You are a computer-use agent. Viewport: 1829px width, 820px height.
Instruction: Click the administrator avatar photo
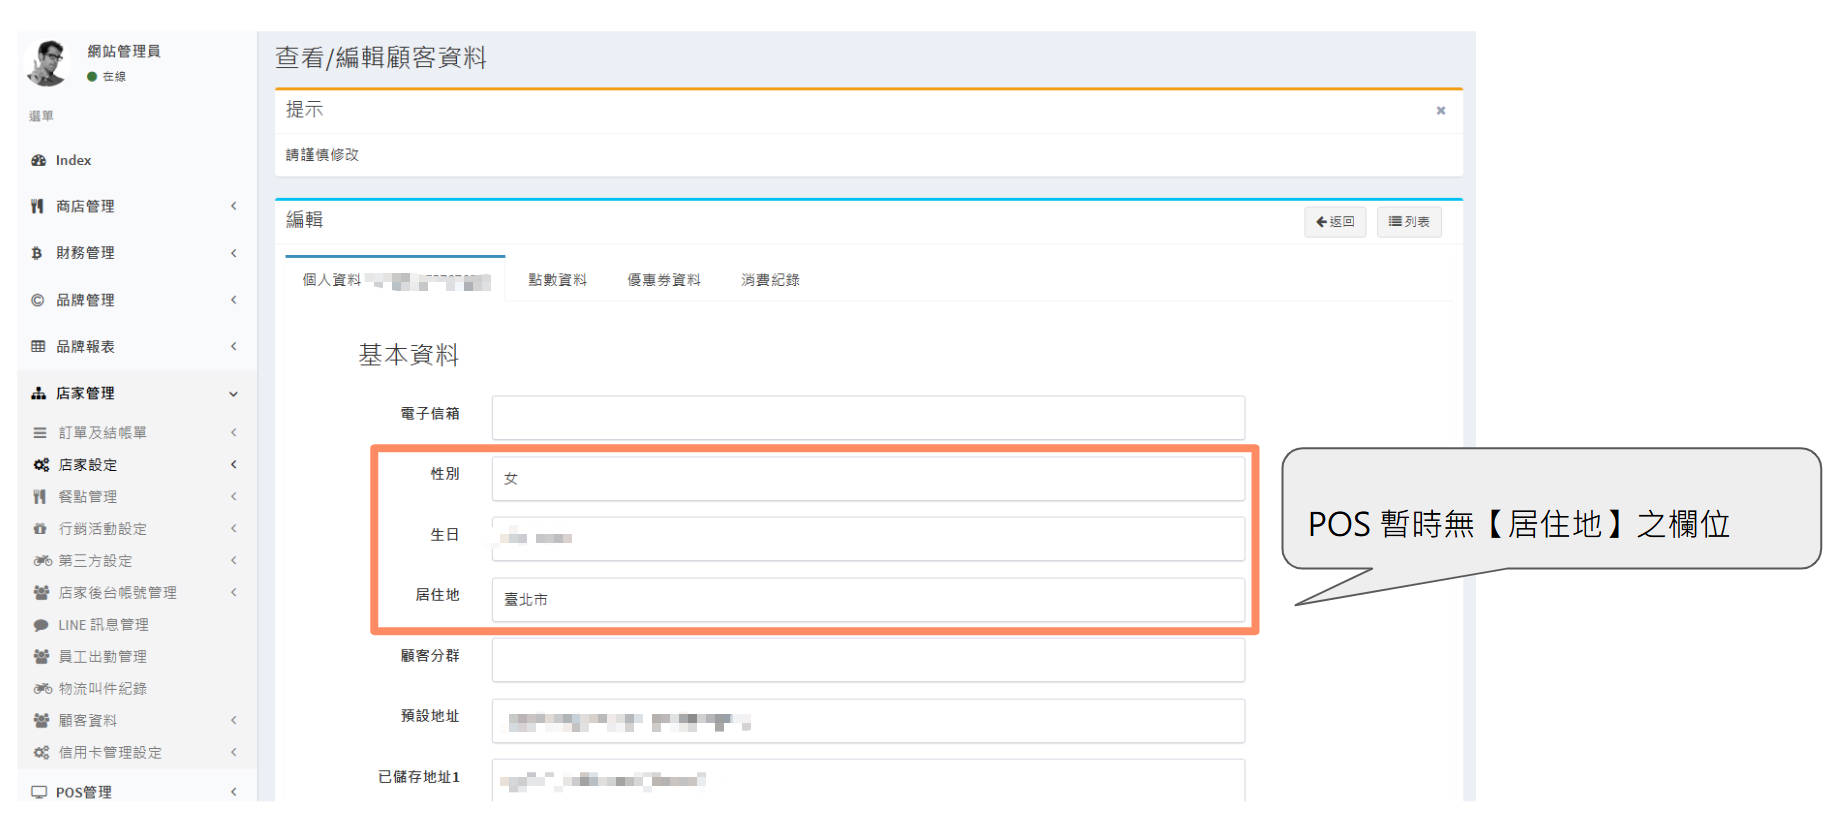pyautogui.click(x=48, y=62)
